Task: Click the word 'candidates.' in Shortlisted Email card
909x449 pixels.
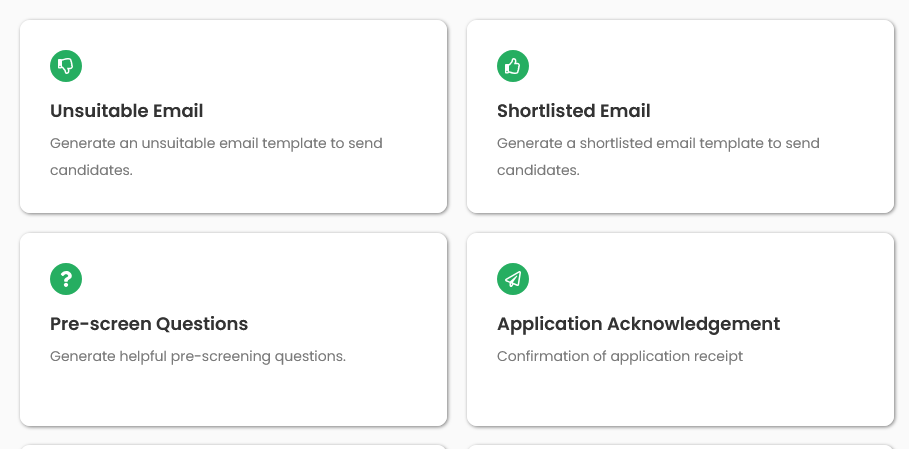Action: point(538,170)
